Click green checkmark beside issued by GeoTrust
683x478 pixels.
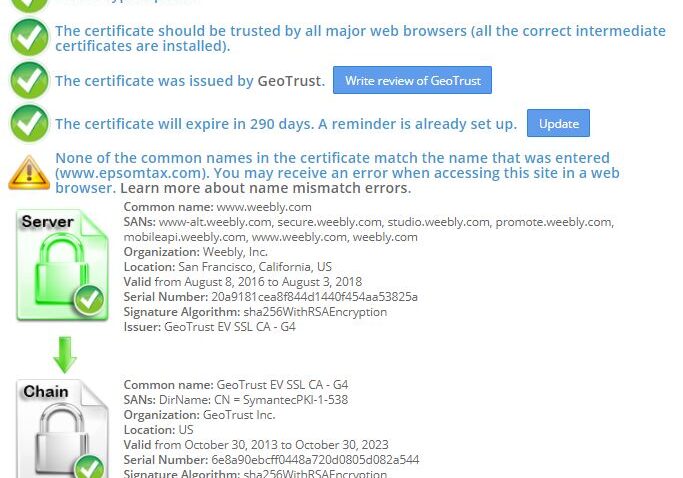(30, 81)
